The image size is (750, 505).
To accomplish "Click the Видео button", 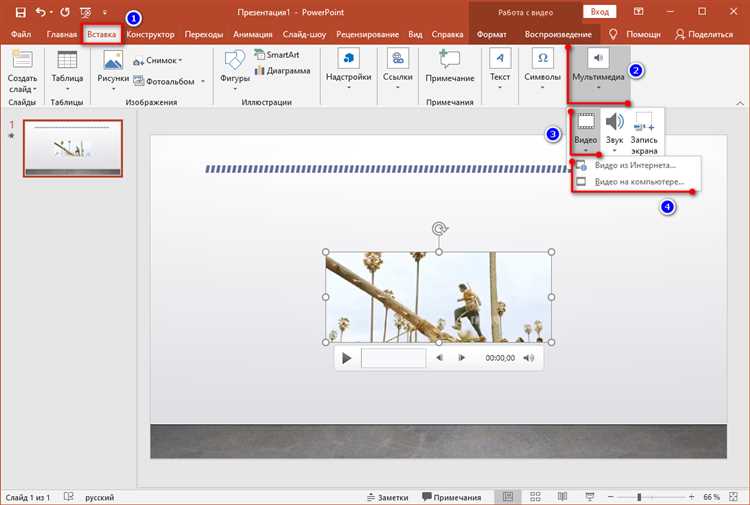I will 585,132.
